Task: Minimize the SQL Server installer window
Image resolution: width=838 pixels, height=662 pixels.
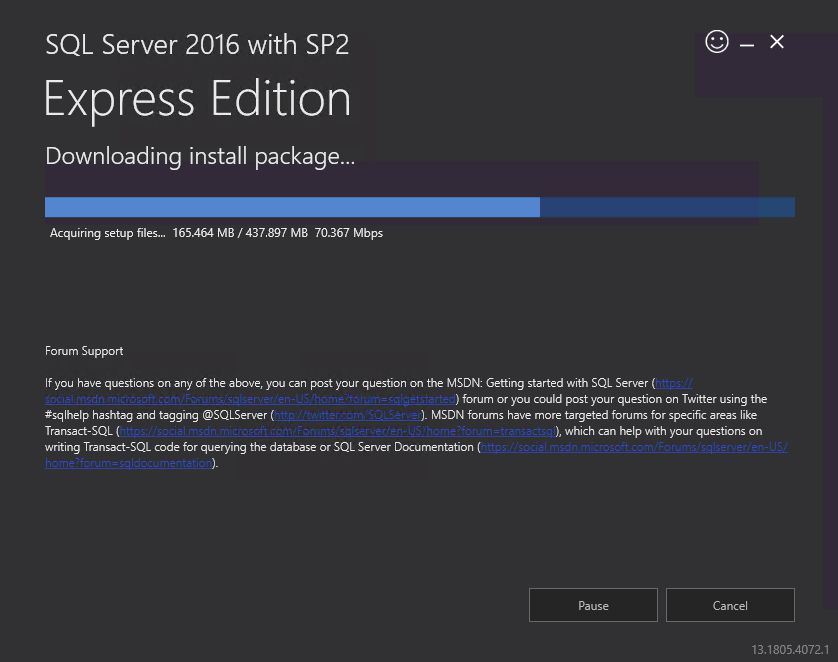Action: (x=747, y=45)
